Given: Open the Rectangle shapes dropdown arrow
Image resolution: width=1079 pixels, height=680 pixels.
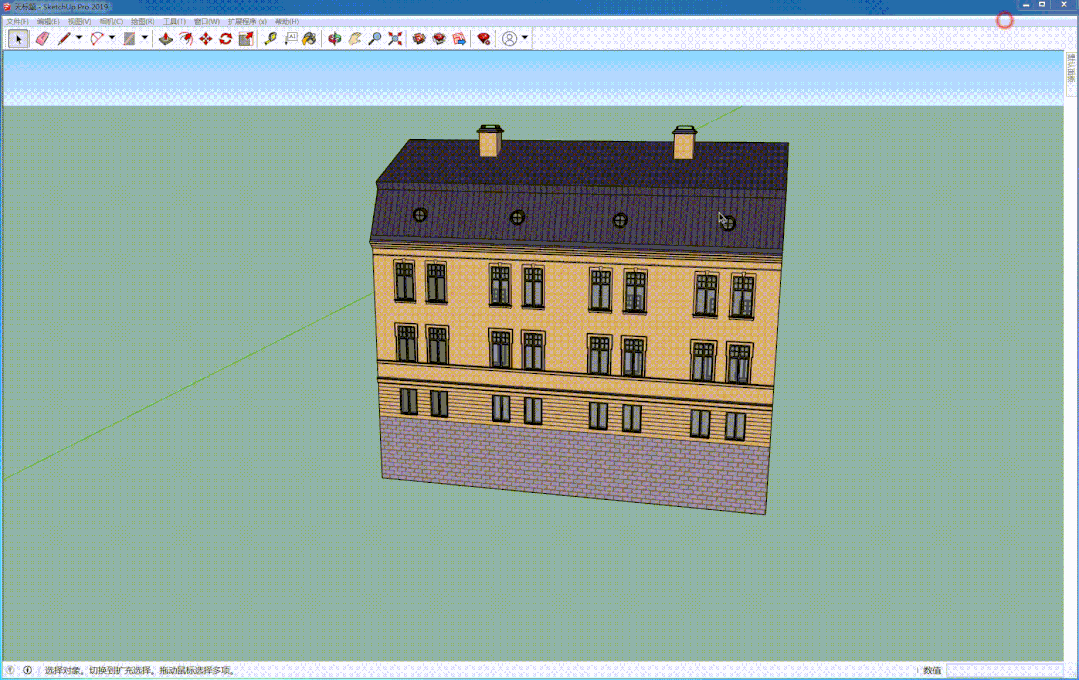Looking at the screenshot, I should click(x=145, y=39).
